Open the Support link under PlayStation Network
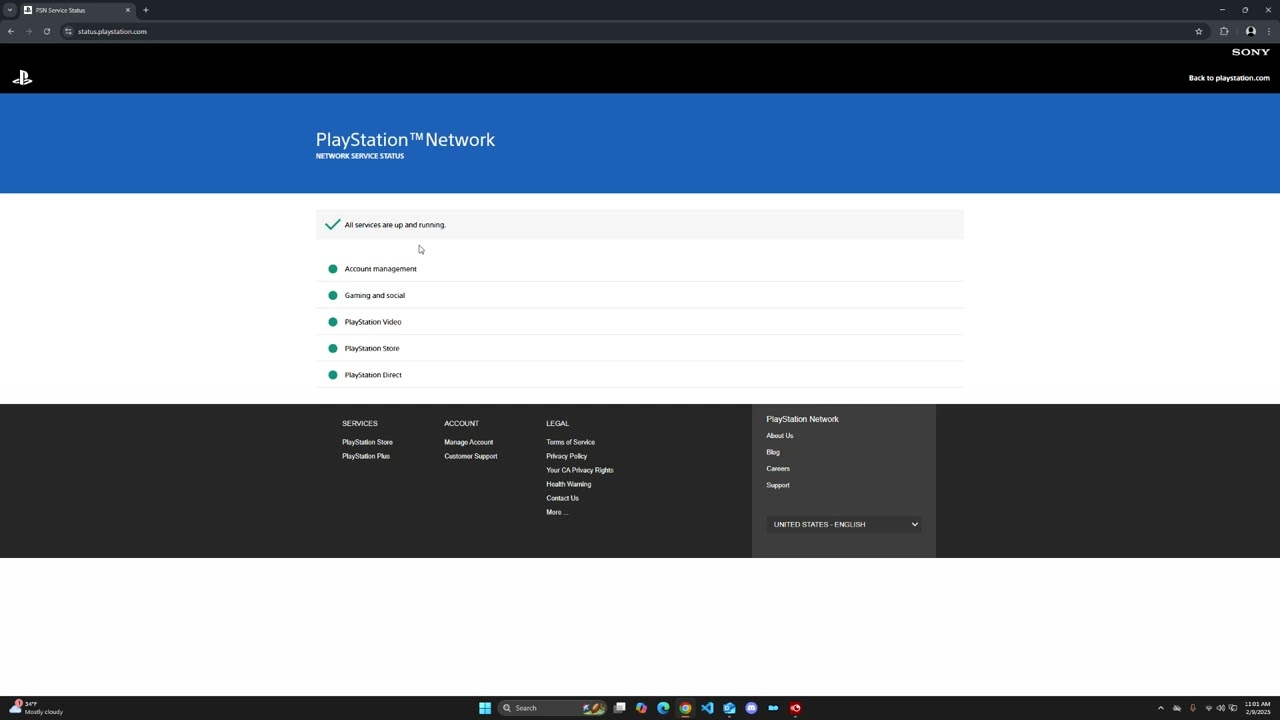Viewport: 1280px width, 720px height. pos(778,485)
